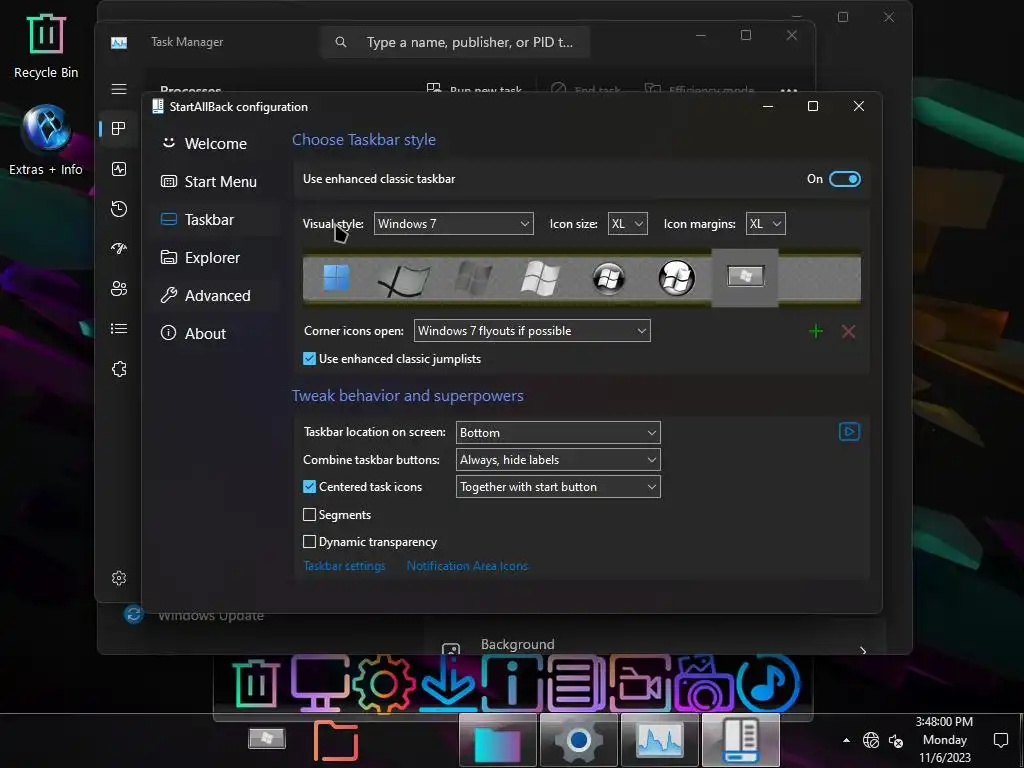This screenshot has height=768, width=1024.
Task: Open the Notification Area Icons link
Action: tap(467, 566)
